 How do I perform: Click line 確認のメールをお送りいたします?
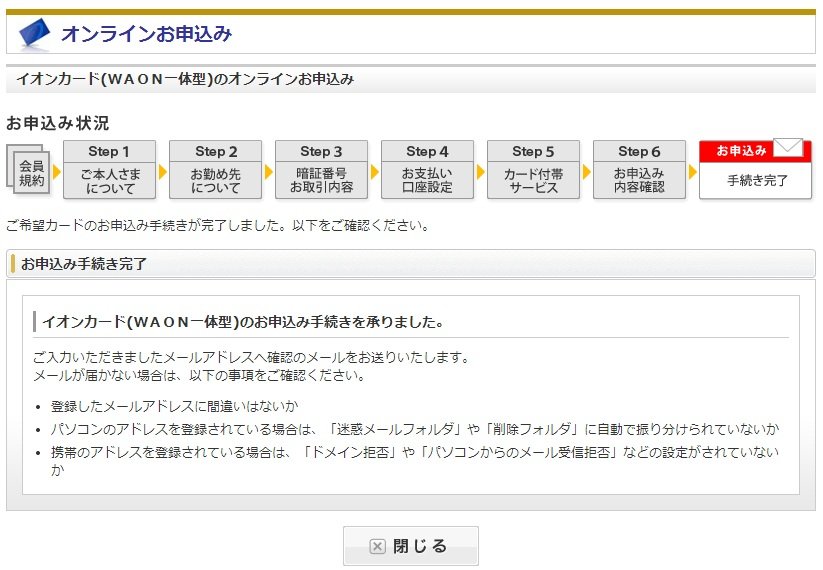[x=251, y=357]
